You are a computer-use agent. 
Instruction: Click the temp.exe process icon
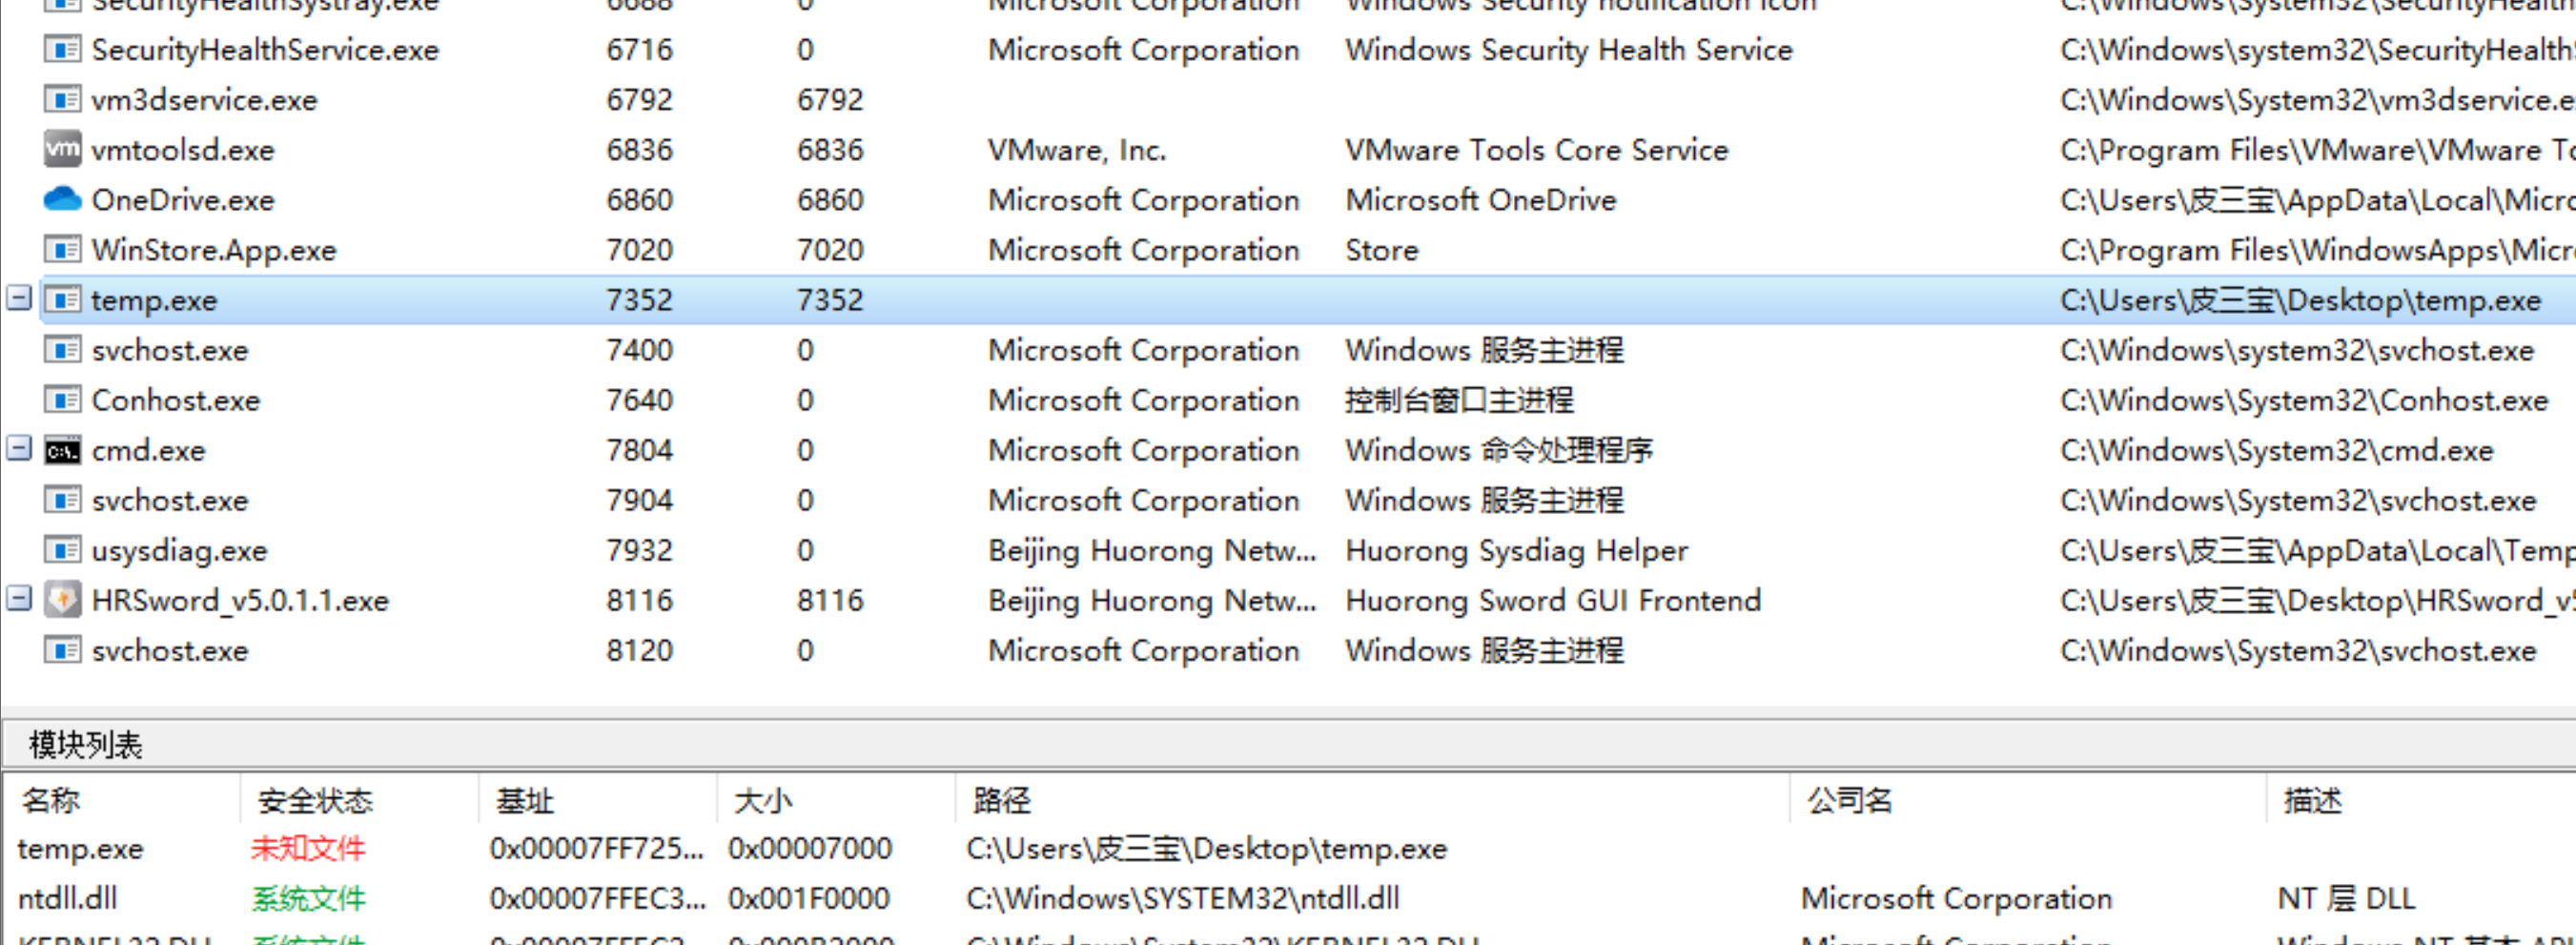tap(62, 300)
